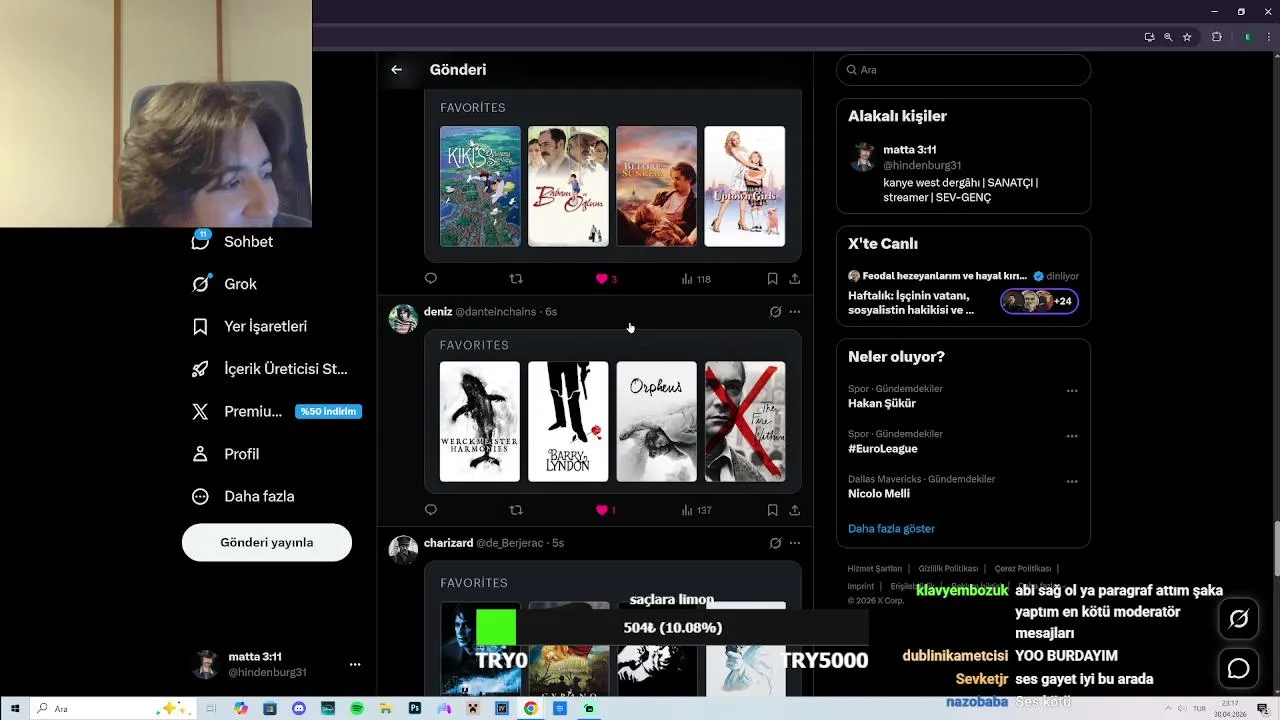Image resolution: width=1280 pixels, height=720 pixels.
Task: Open Spotify from the taskbar
Action: tap(357, 708)
